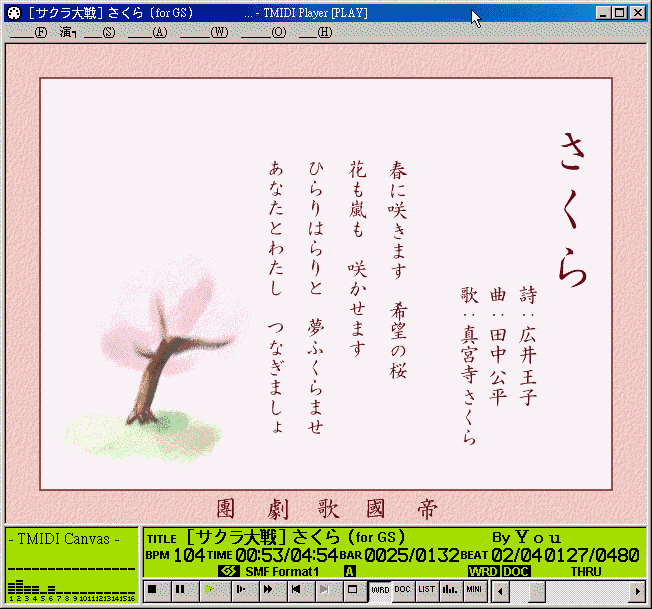Toggle the DOC document view button
Screen dimensions: 652x609
click(402, 591)
